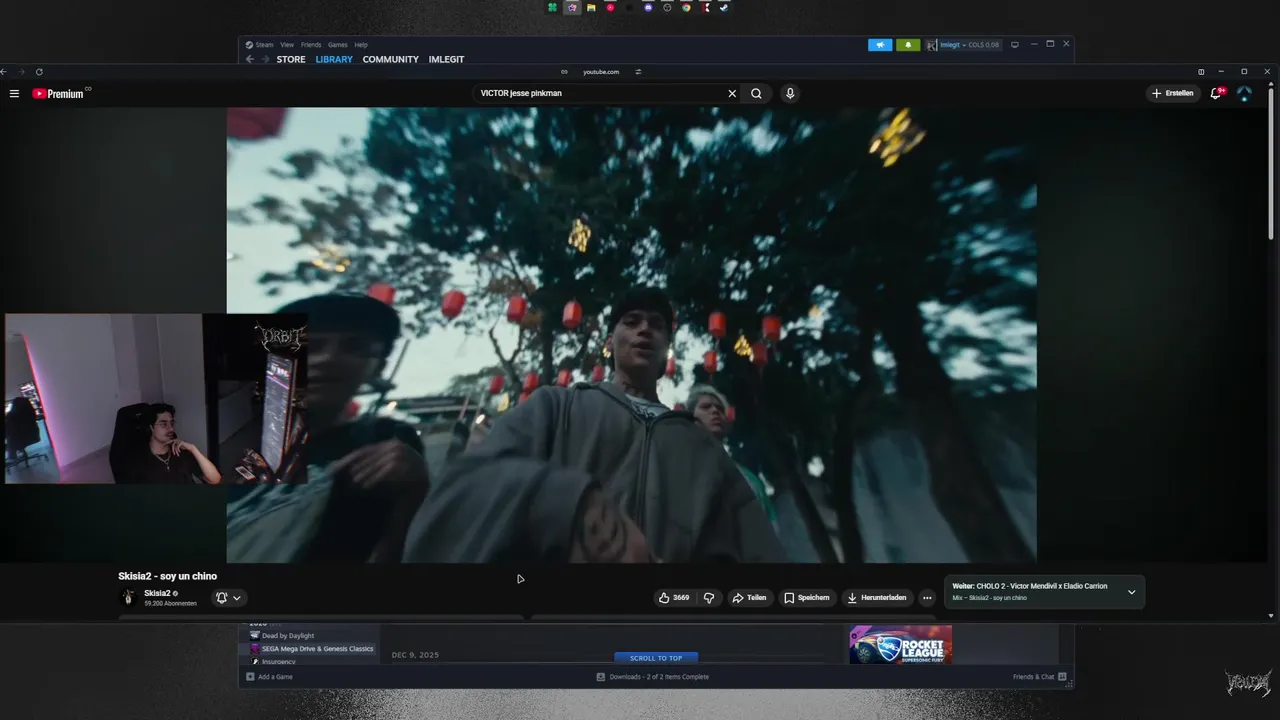
Task: Open the Friends menu in Steam
Action: pos(311,45)
